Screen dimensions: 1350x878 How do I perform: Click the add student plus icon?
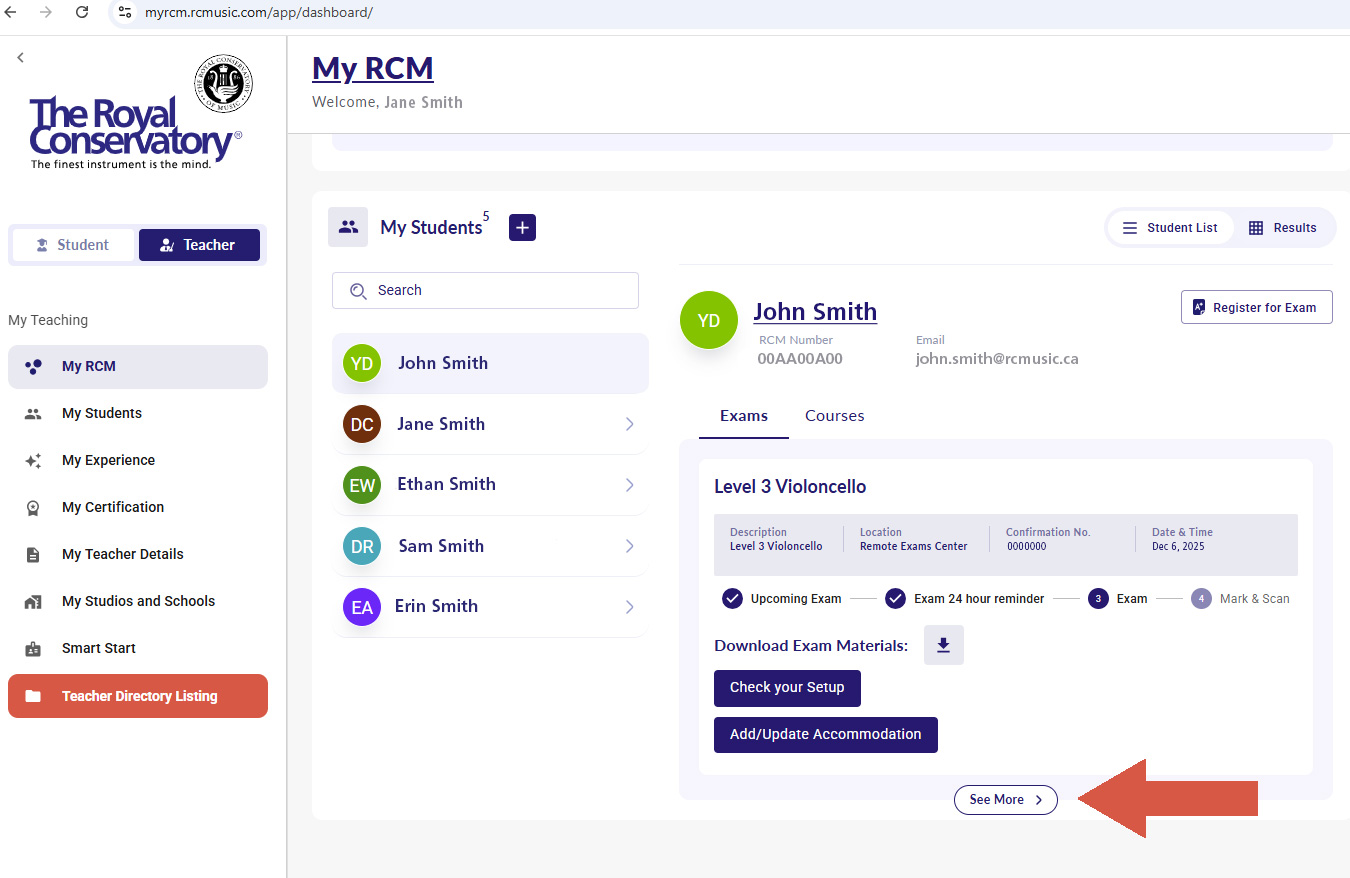pyautogui.click(x=522, y=227)
